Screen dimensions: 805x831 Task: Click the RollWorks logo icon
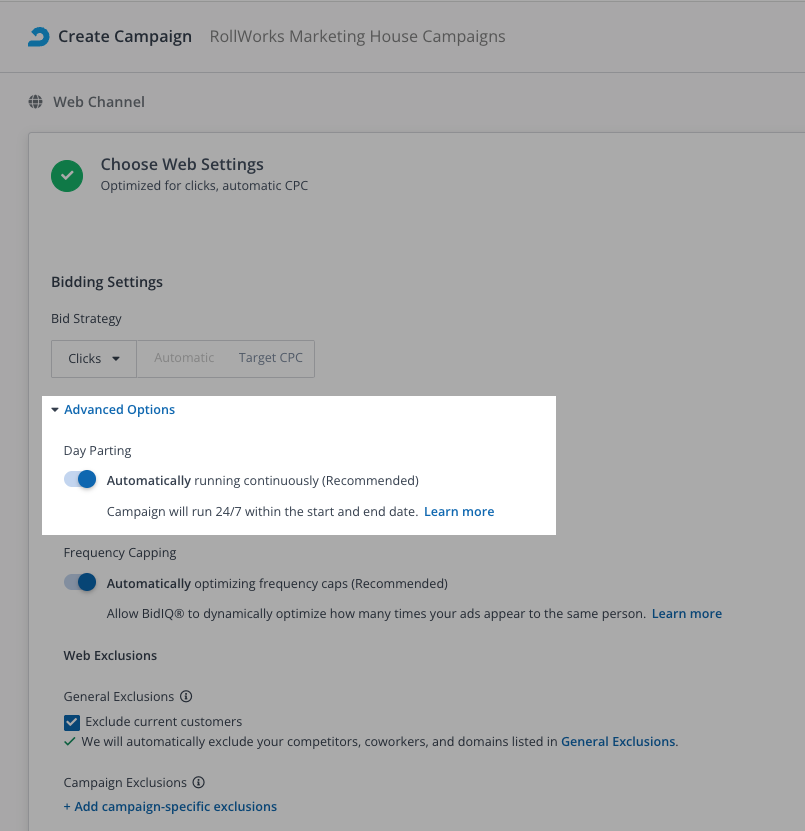click(38, 37)
